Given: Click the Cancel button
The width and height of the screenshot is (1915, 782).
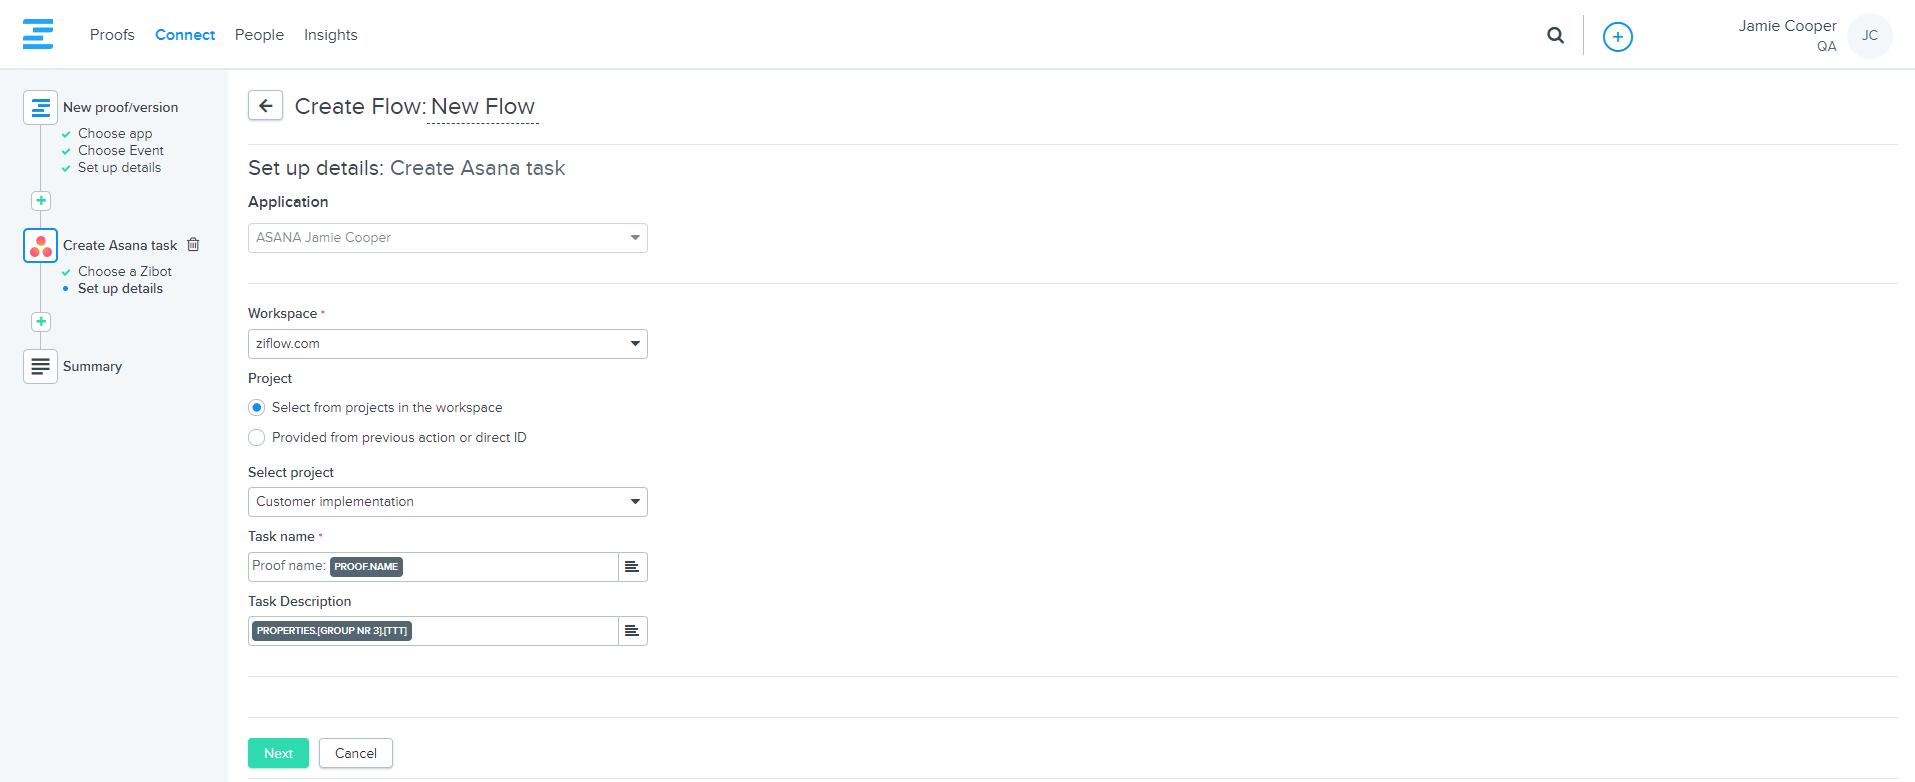Looking at the screenshot, I should coord(356,753).
